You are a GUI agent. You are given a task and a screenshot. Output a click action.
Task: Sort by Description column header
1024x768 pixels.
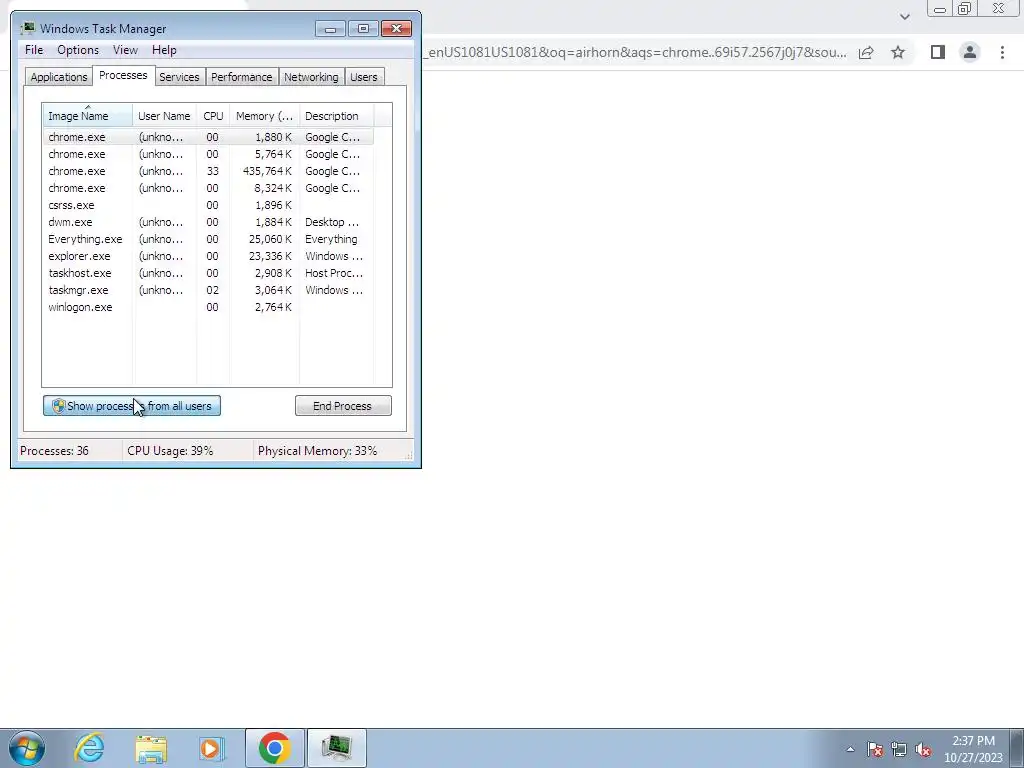pyautogui.click(x=336, y=116)
